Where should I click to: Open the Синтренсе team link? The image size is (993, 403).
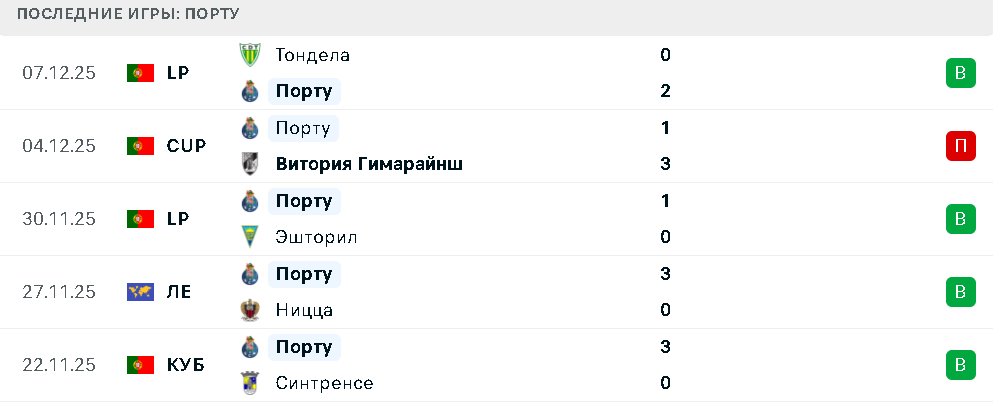point(324,383)
